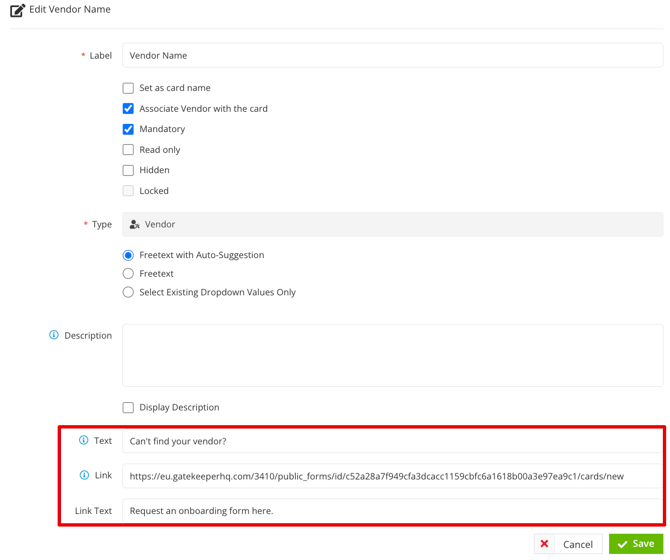670x560 pixels.
Task: Choose Select Existing Dropdown Values Only
Action: pos(128,292)
